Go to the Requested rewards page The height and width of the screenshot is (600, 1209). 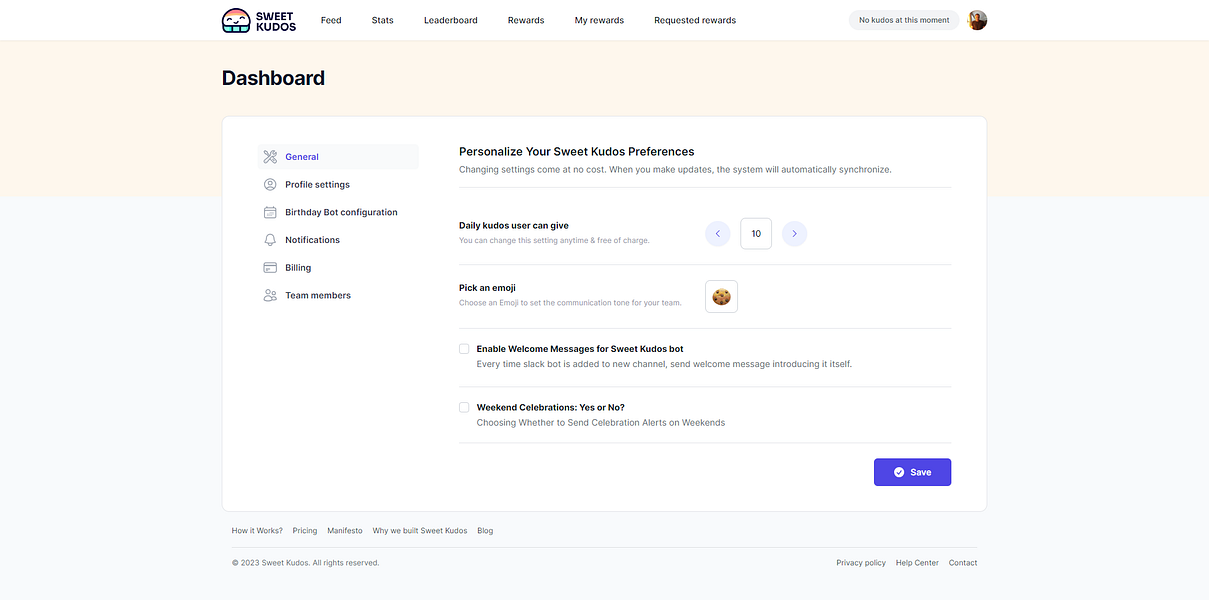[x=694, y=20]
